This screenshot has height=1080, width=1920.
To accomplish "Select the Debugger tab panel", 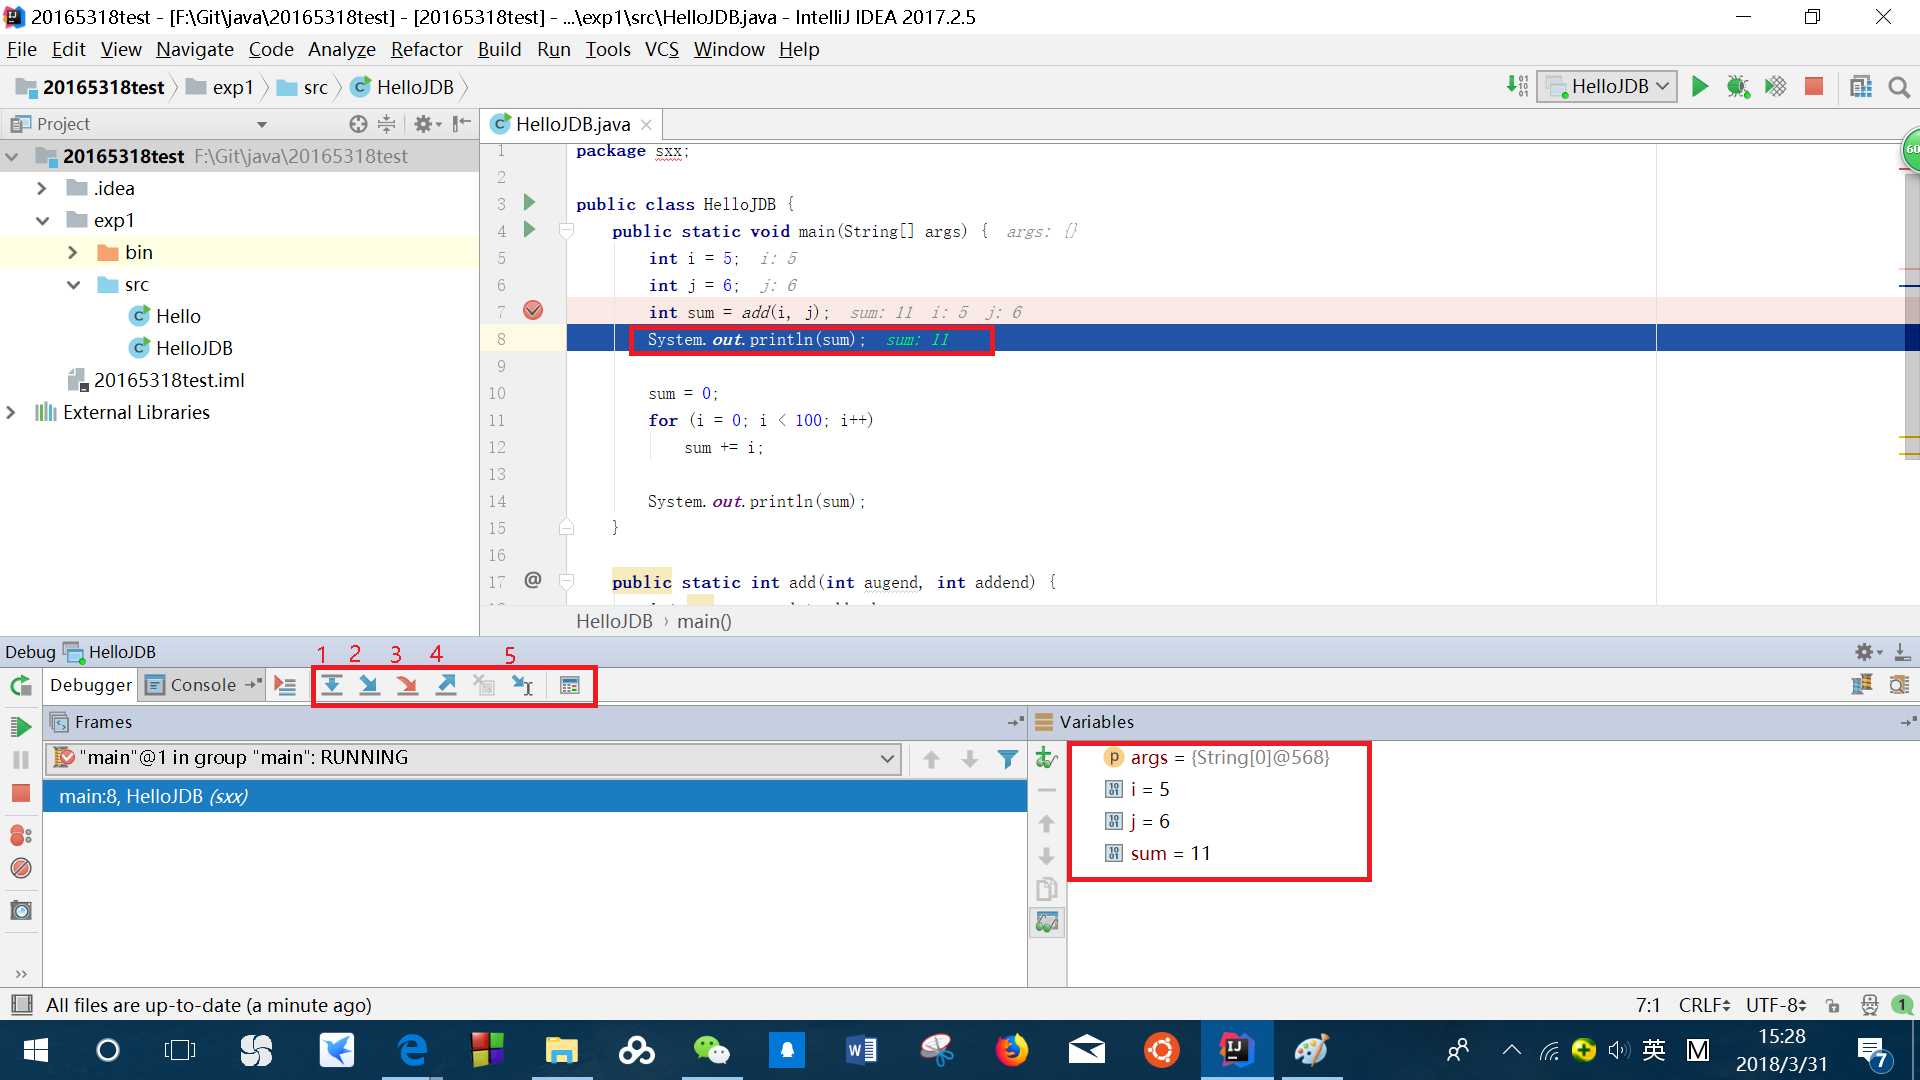I will pos(90,684).
